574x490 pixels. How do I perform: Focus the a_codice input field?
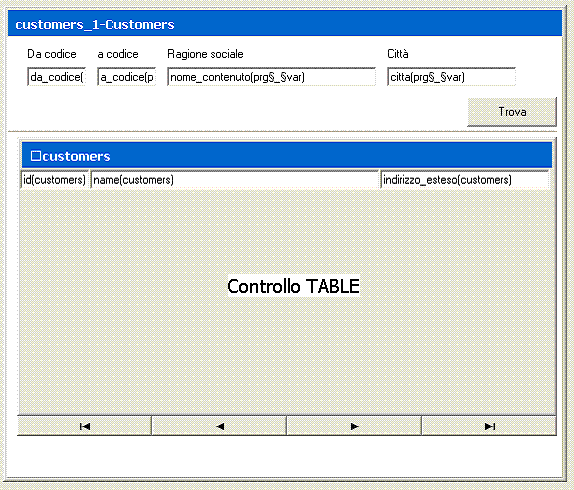127,77
